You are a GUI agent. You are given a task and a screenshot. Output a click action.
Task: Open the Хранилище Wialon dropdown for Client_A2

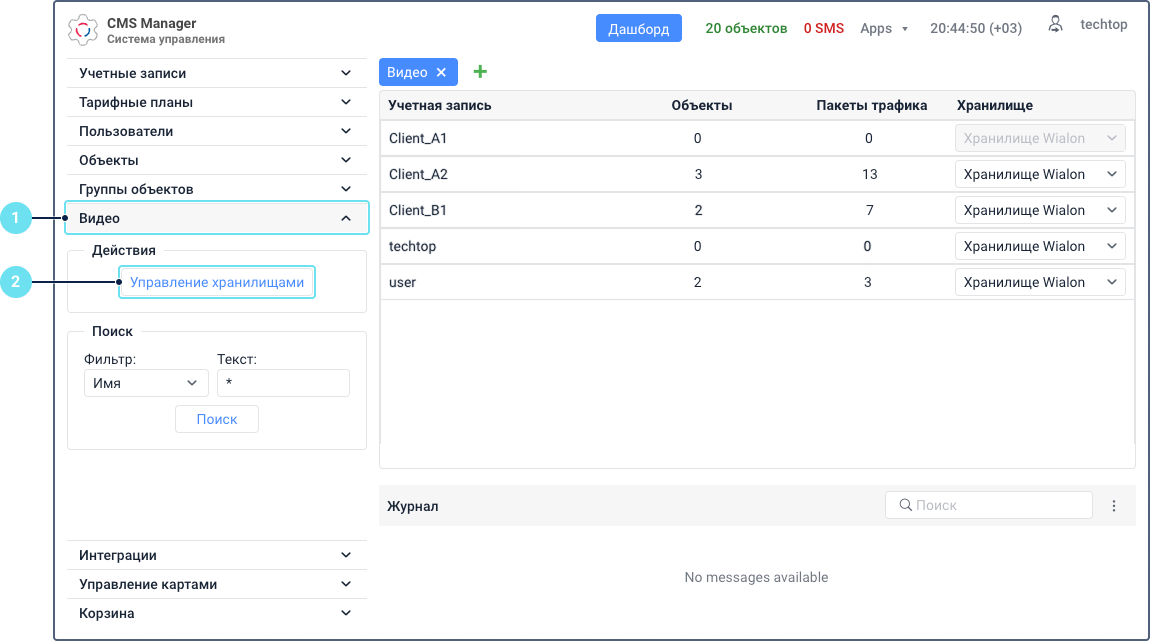coord(1040,173)
